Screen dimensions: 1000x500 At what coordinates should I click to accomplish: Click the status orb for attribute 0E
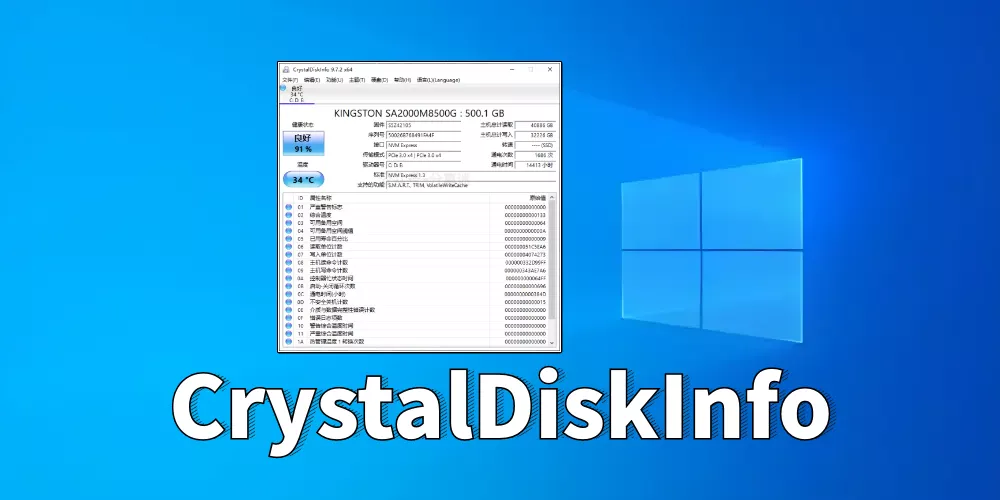288,309
